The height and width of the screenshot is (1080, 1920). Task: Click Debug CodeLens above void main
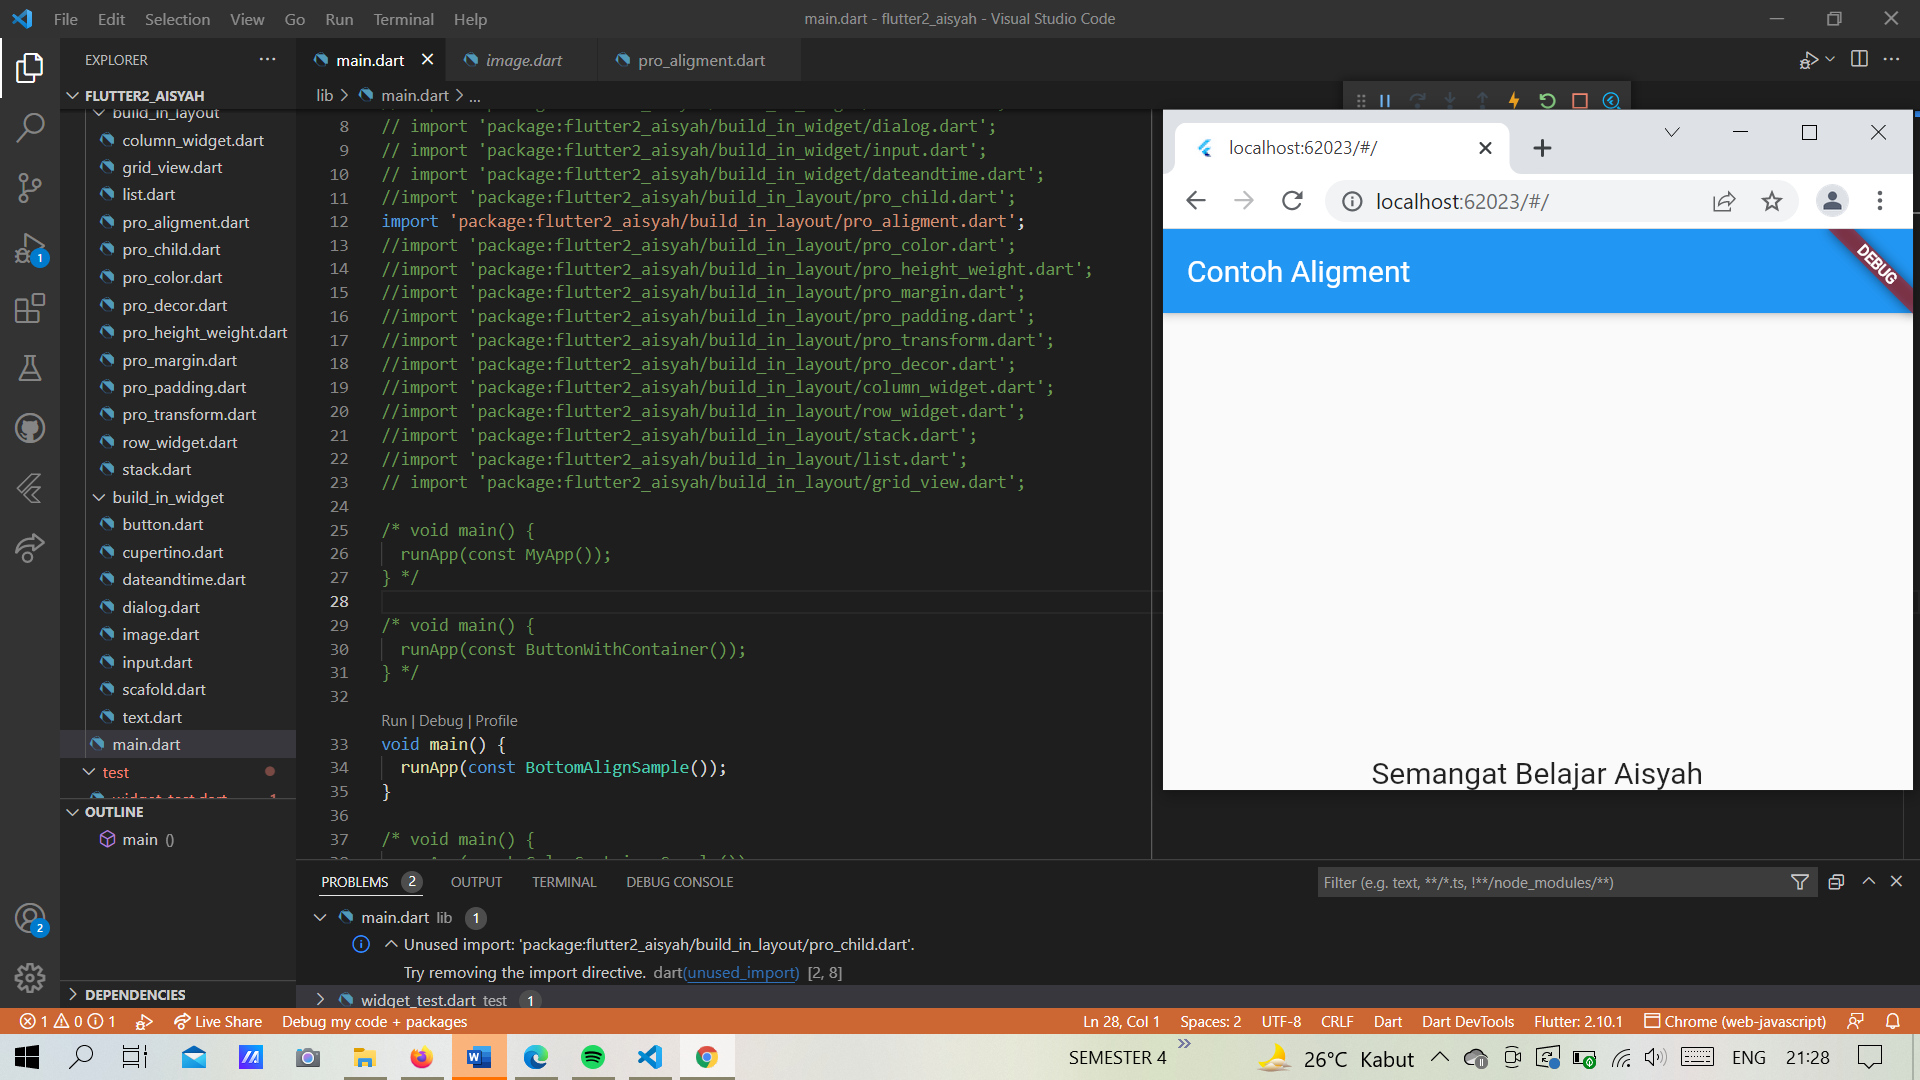point(439,720)
